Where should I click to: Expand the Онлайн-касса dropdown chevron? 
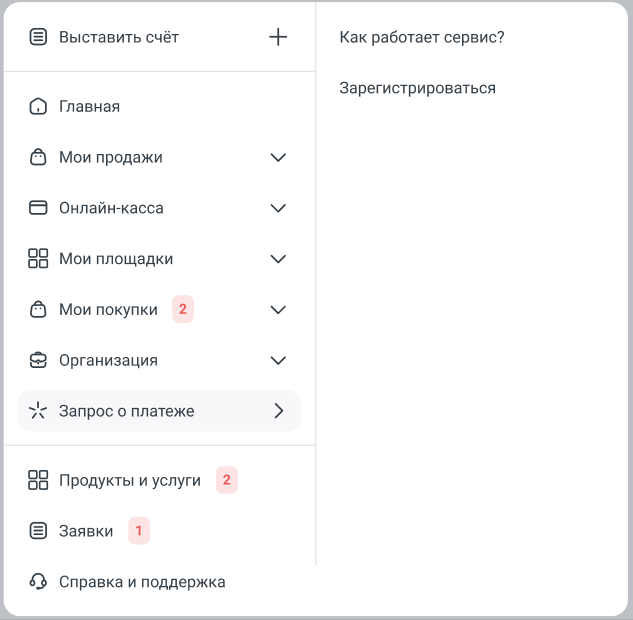tap(279, 208)
